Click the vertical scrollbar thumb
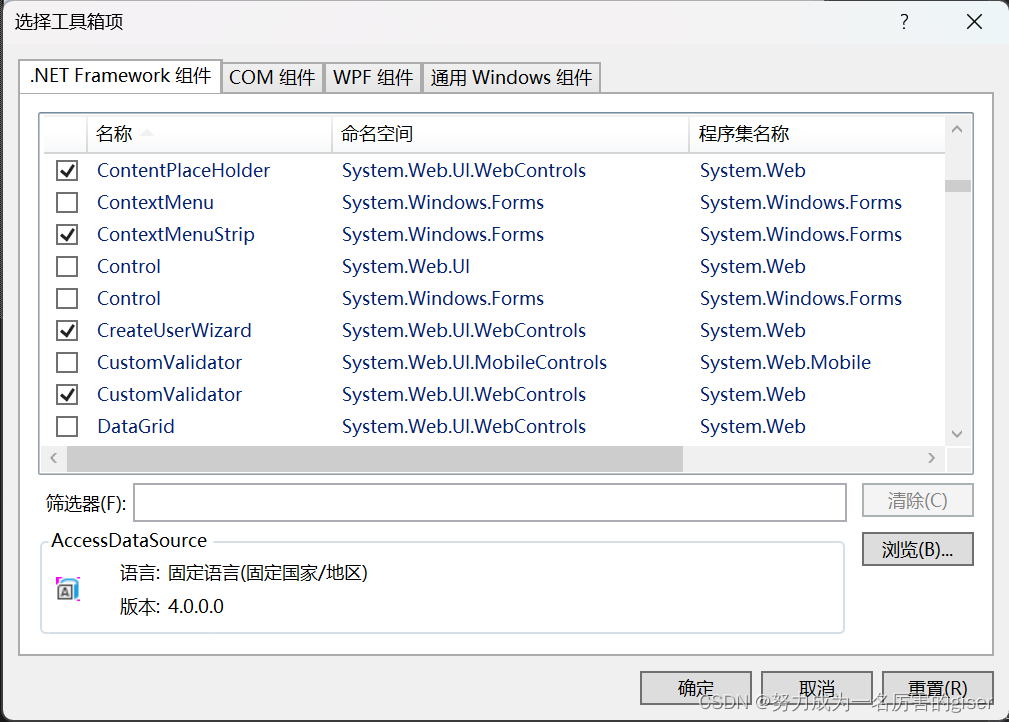This screenshot has height=722, width=1009. pyautogui.click(x=958, y=185)
